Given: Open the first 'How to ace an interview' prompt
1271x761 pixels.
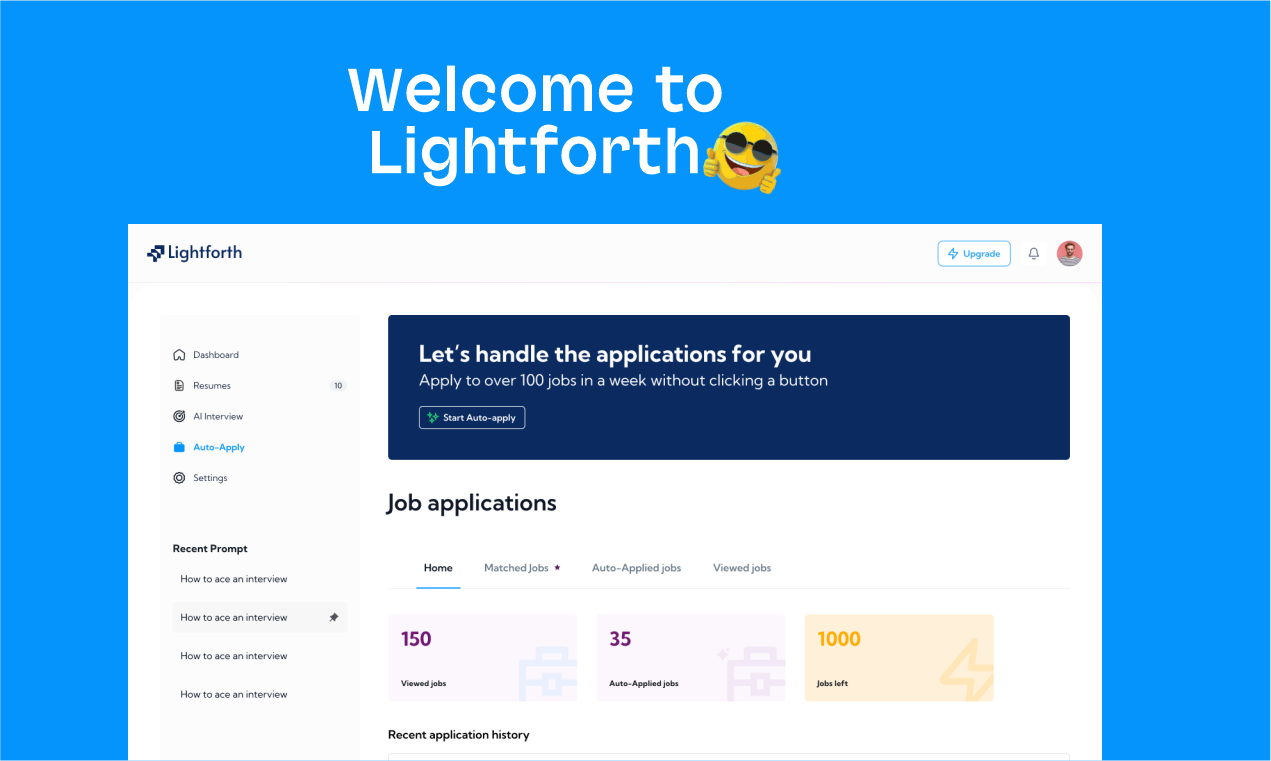Looking at the screenshot, I should (x=234, y=579).
